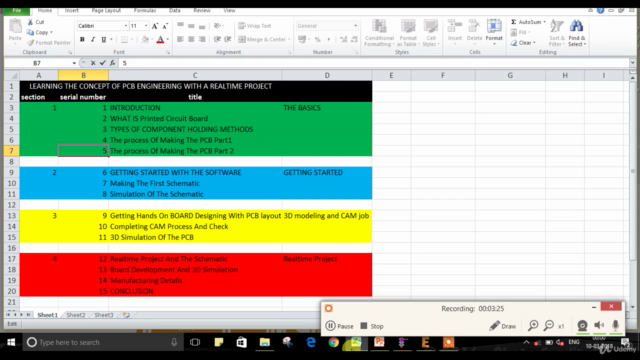Open Find & Select menu

(x=577, y=33)
